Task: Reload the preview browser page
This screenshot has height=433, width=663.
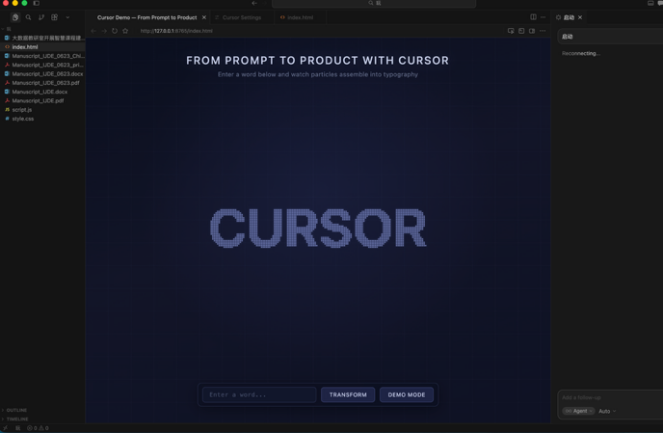Action: pyautogui.click(x=115, y=31)
